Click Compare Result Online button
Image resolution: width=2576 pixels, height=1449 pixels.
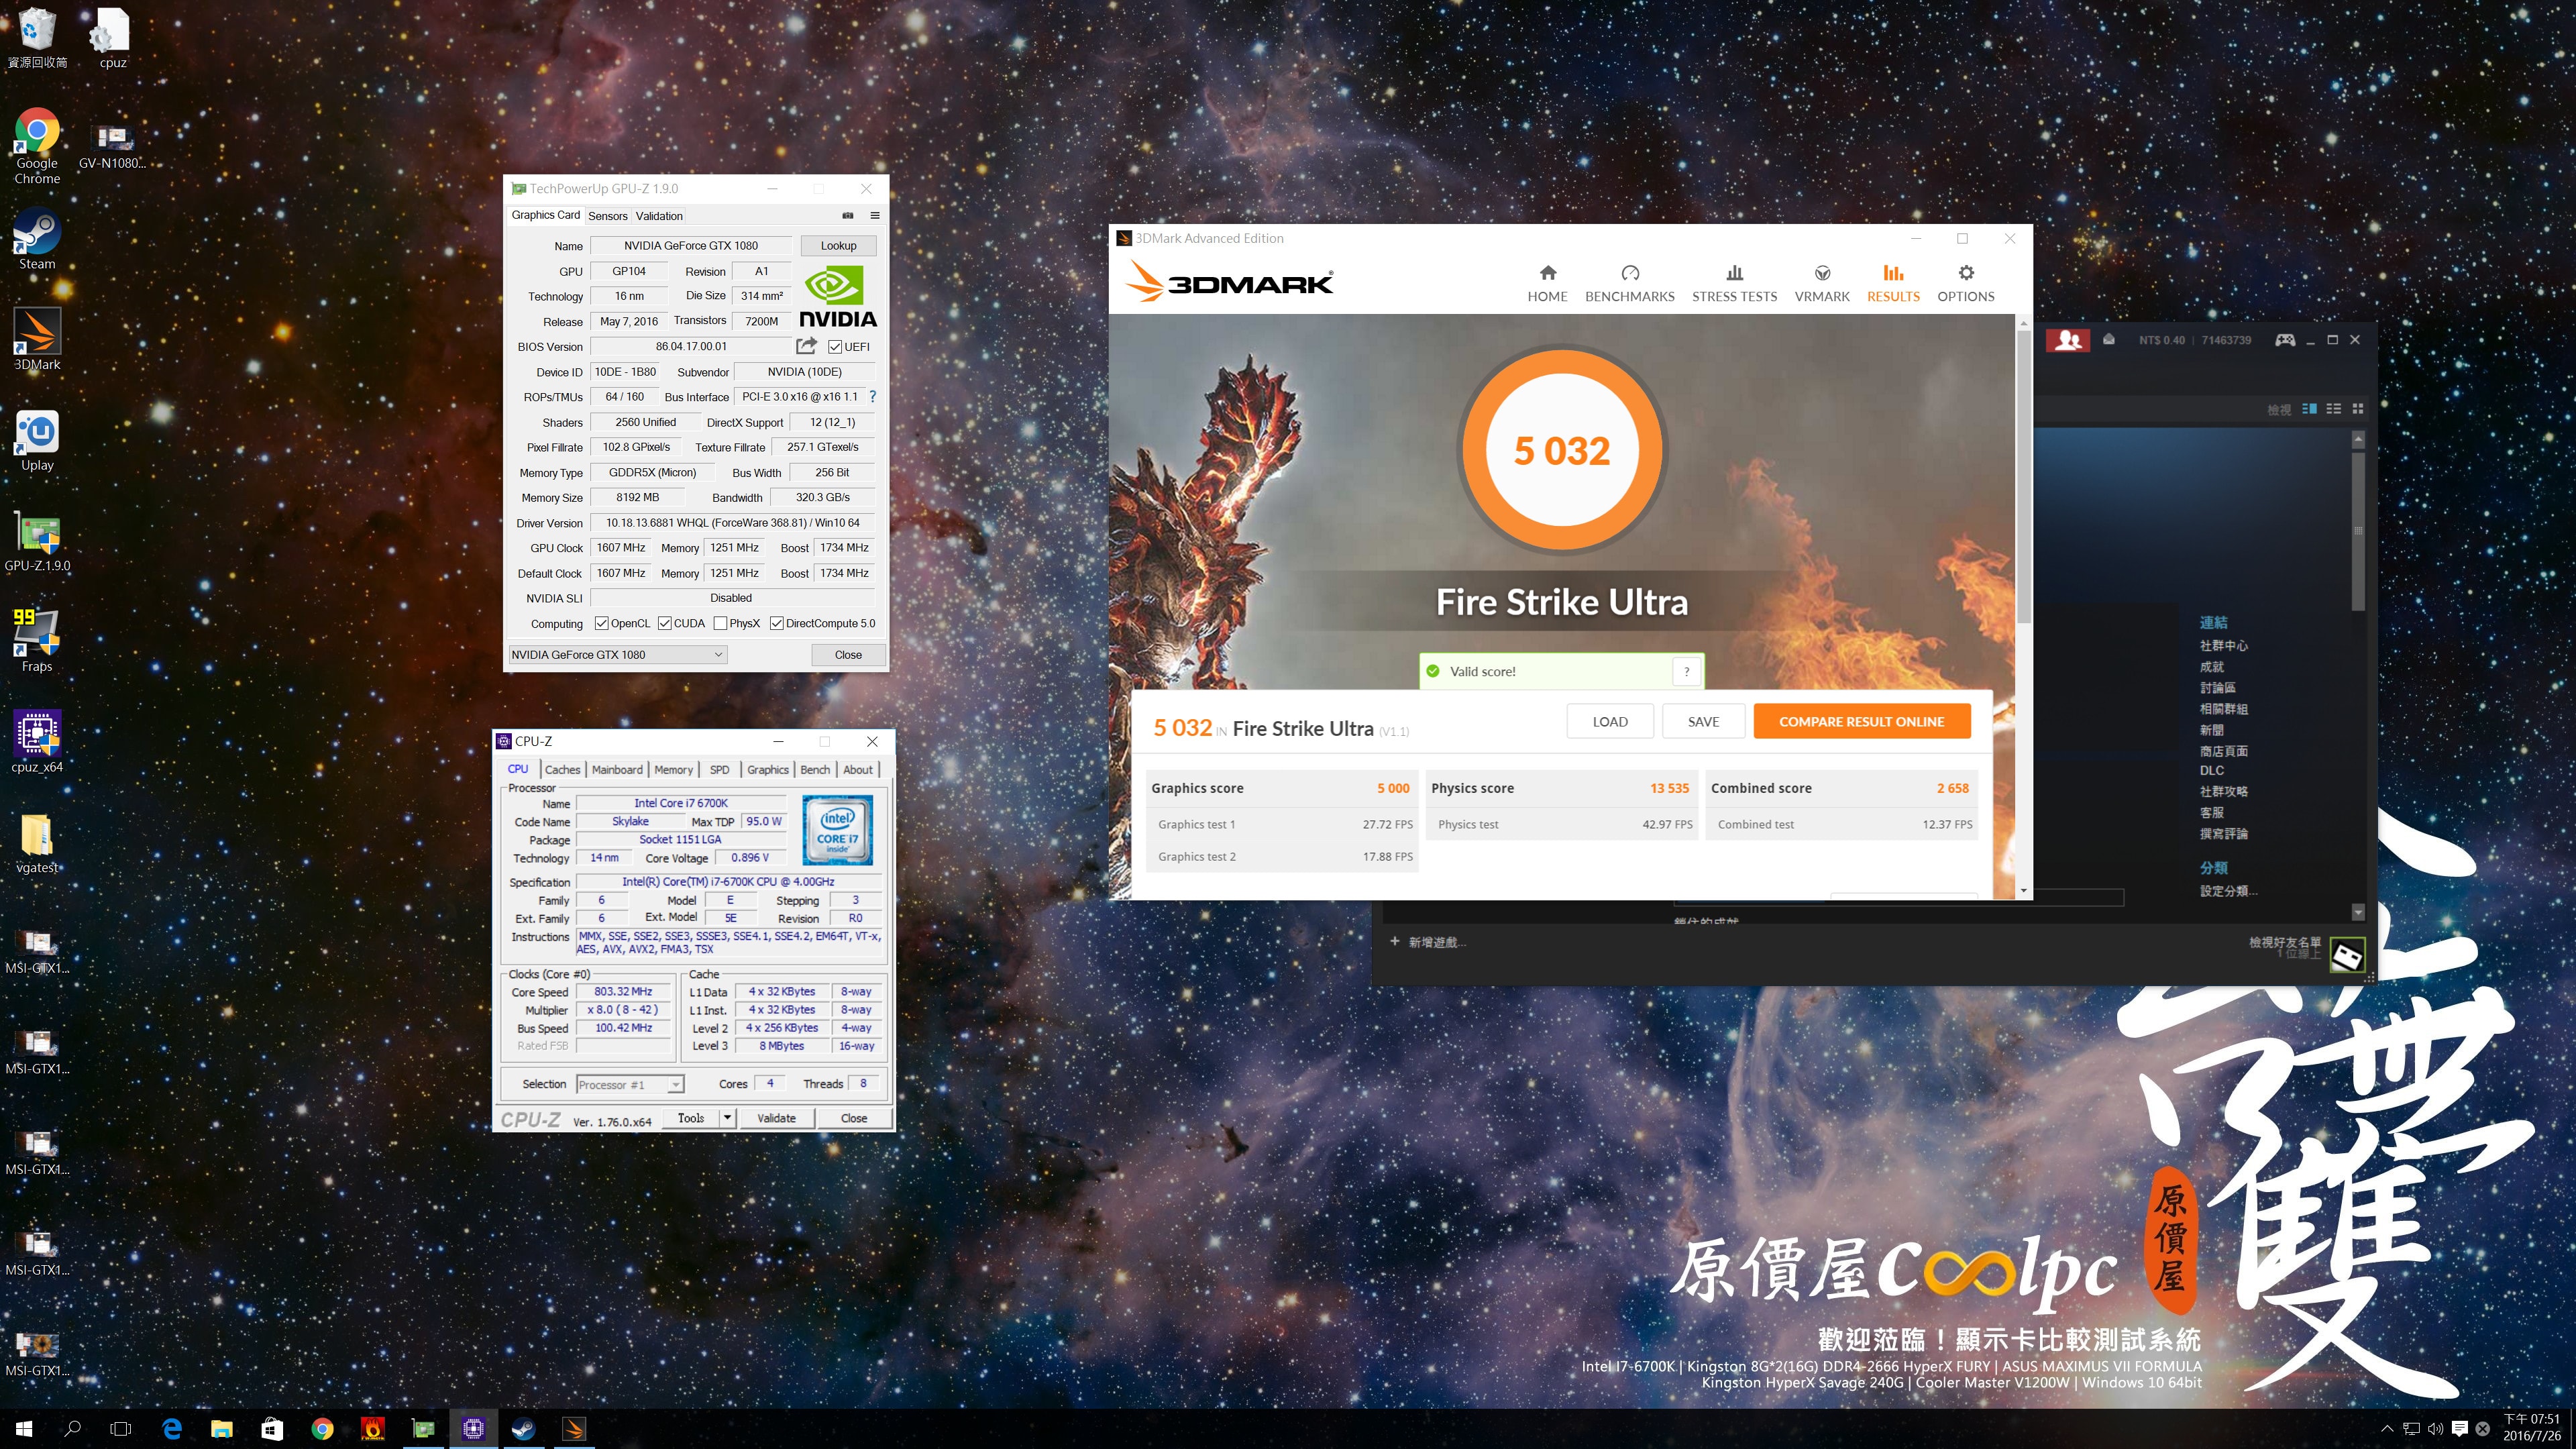click(1861, 721)
